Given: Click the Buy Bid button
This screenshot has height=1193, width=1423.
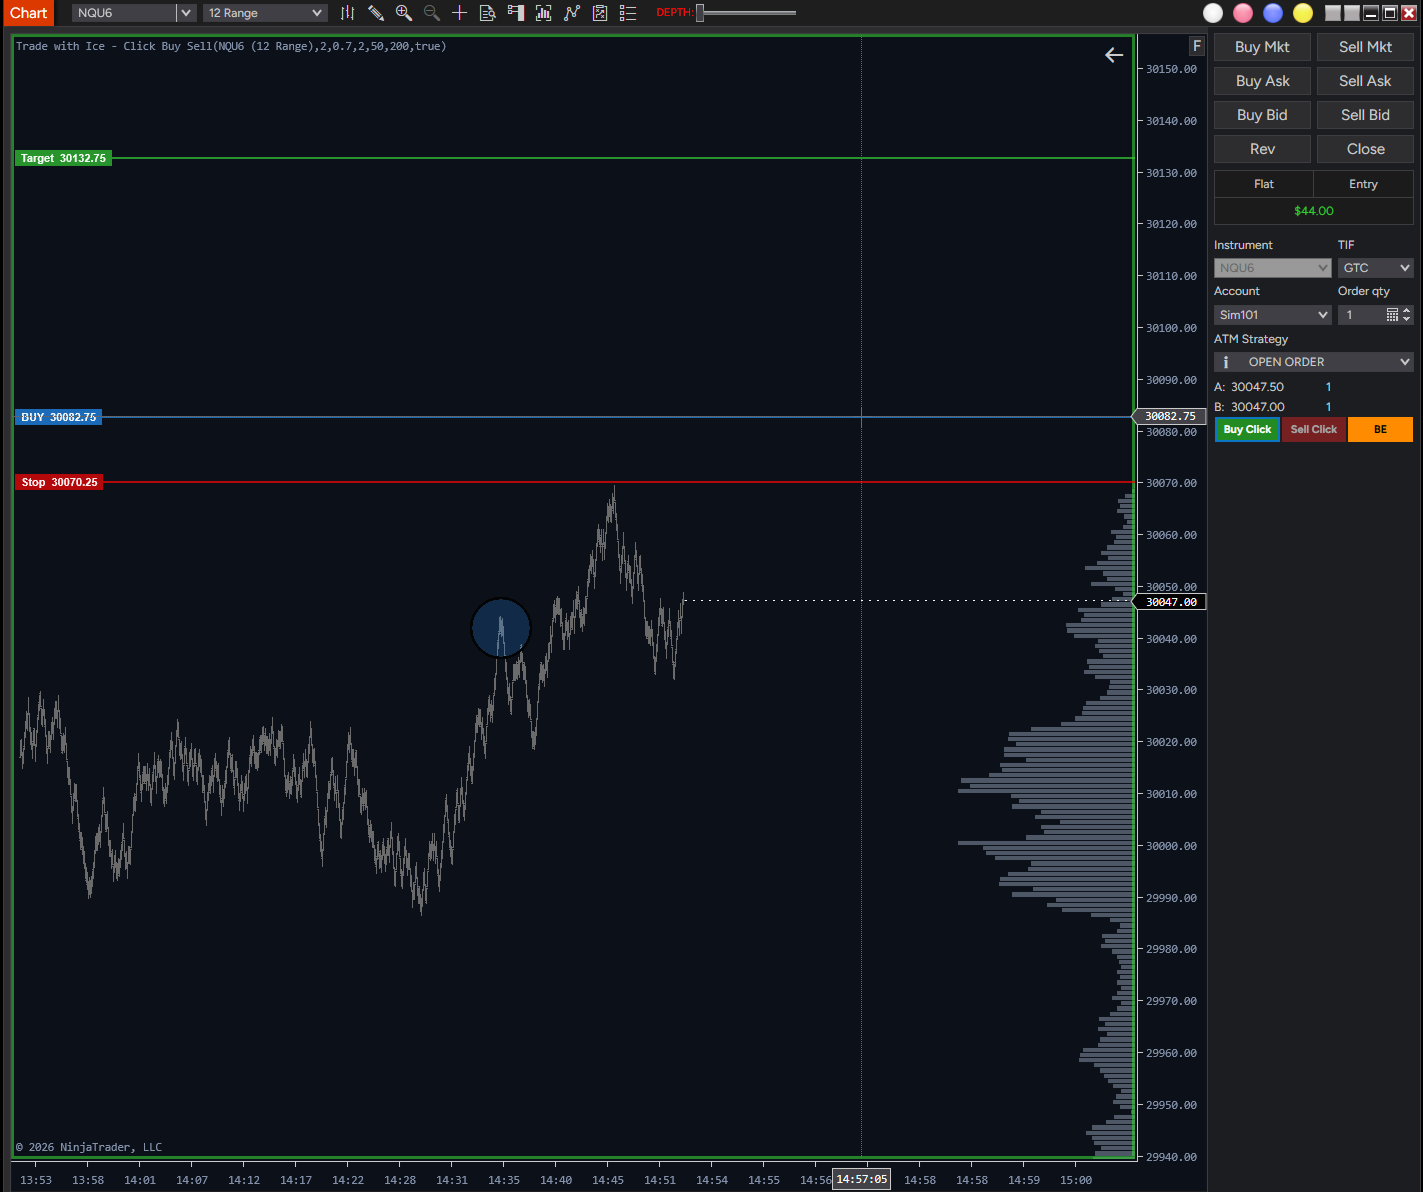Looking at the screenshot, I should point(1262,115).
